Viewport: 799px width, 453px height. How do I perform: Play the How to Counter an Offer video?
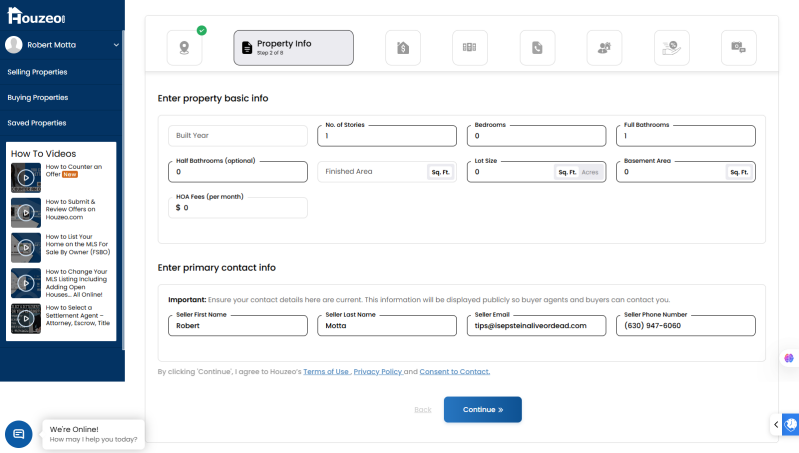26,177
